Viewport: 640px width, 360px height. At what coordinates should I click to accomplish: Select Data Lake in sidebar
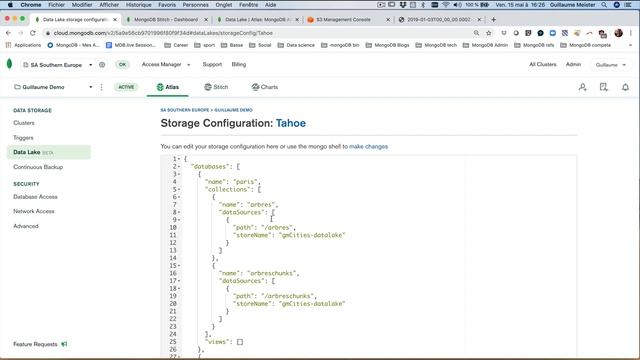49,152
